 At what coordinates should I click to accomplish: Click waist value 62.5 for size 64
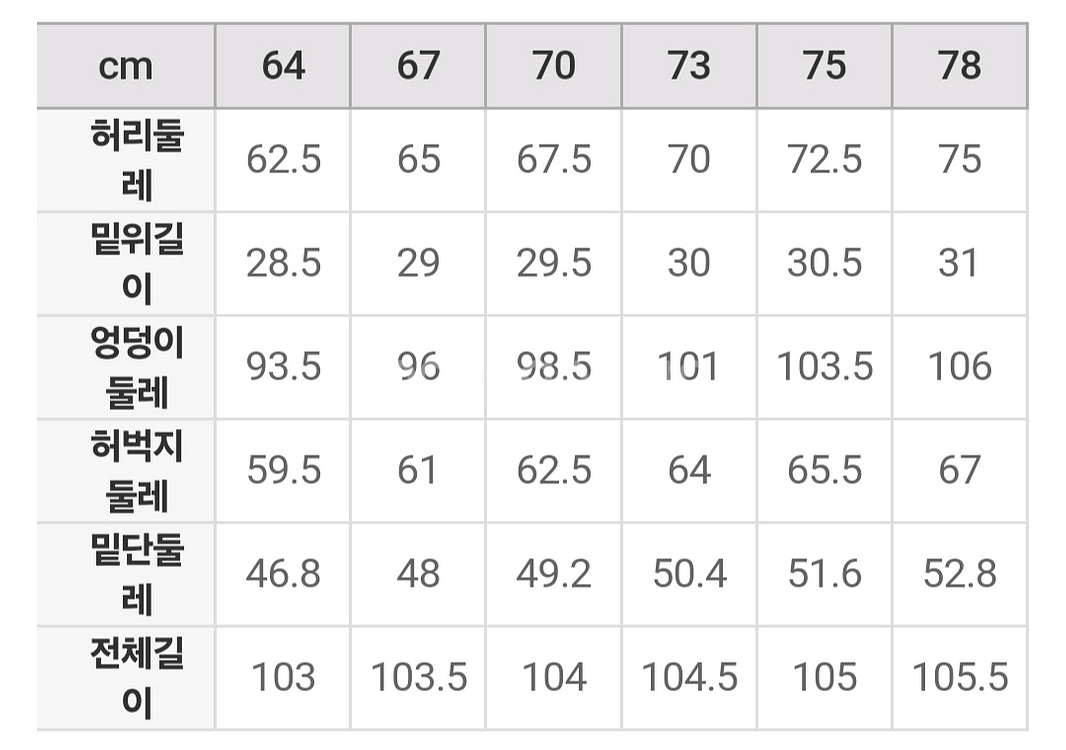pos(283,160)
